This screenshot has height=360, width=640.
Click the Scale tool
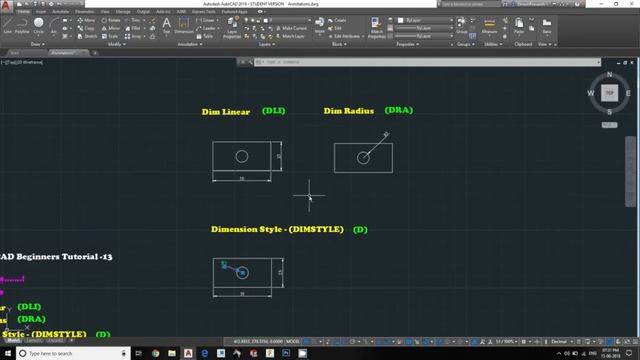tap(109, 36)
